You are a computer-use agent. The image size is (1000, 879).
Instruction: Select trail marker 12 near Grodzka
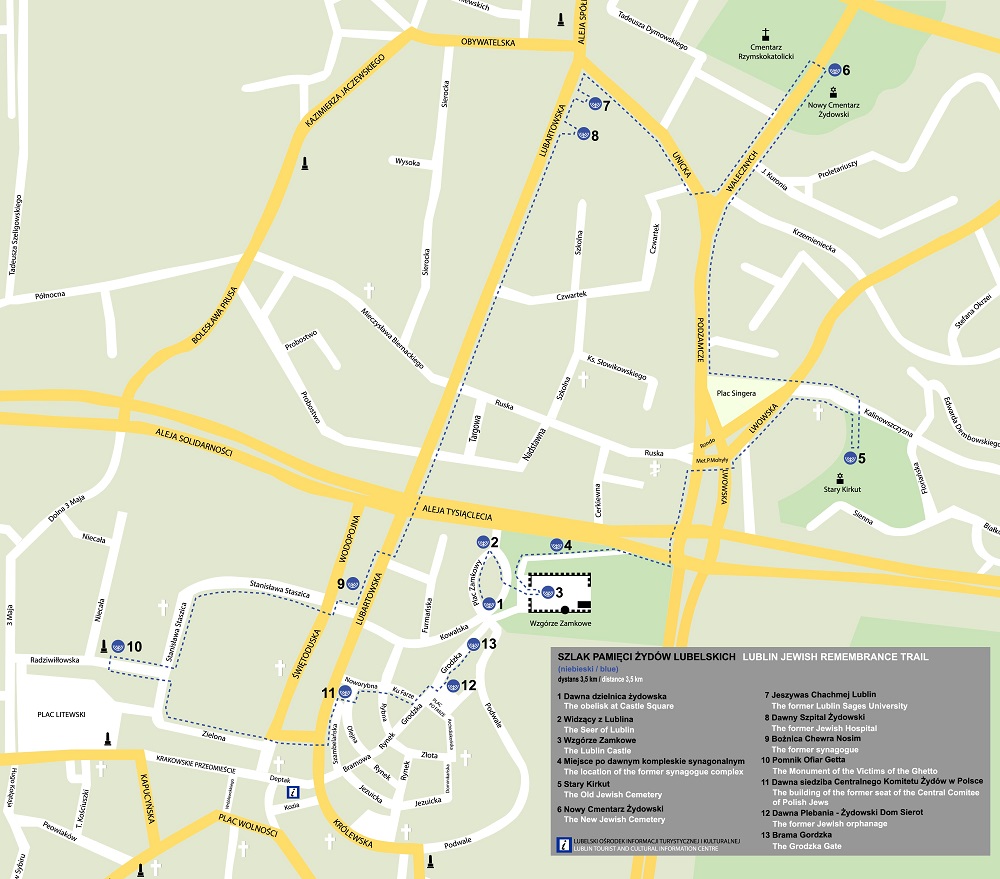tap(453, 686)
